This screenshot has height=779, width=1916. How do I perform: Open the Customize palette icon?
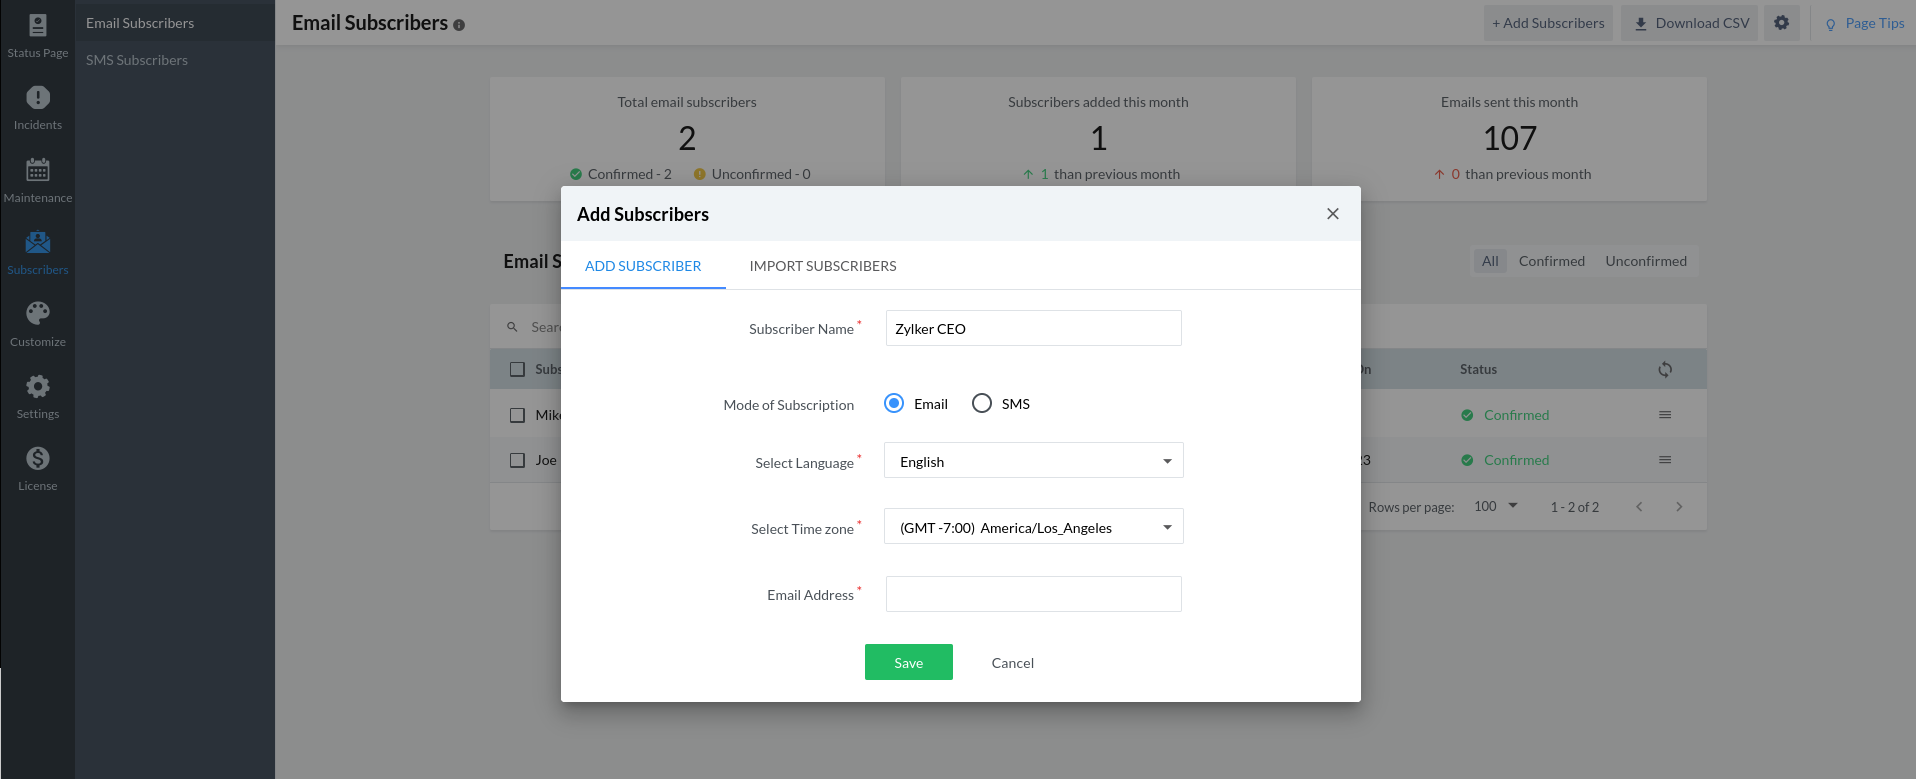[x=38, y=314]
